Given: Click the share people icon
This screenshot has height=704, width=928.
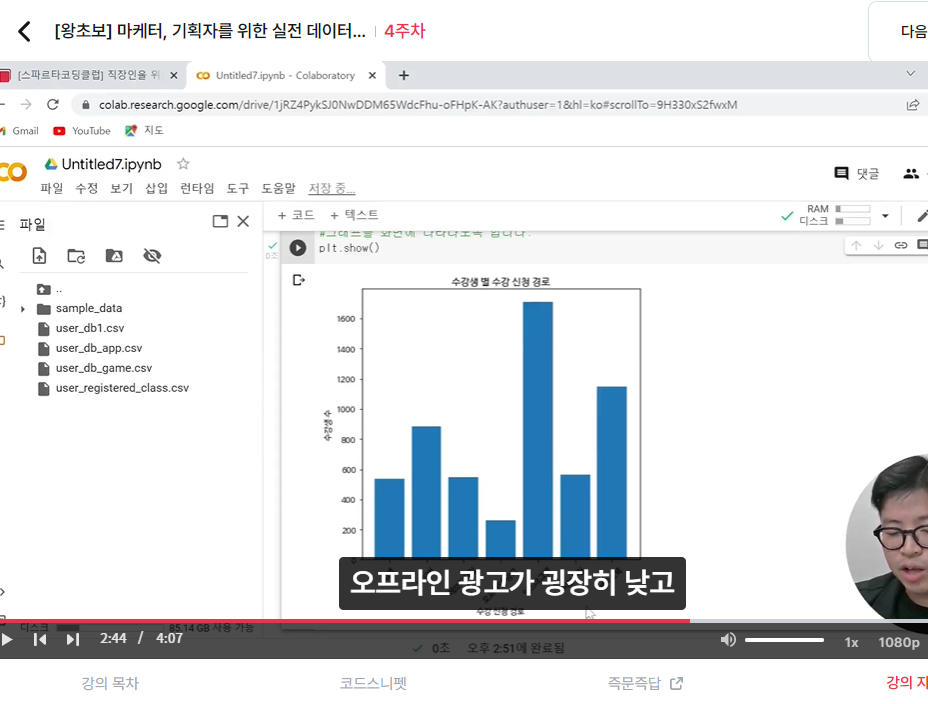Looking at the screenshot, I should click(x=911, y=173).
